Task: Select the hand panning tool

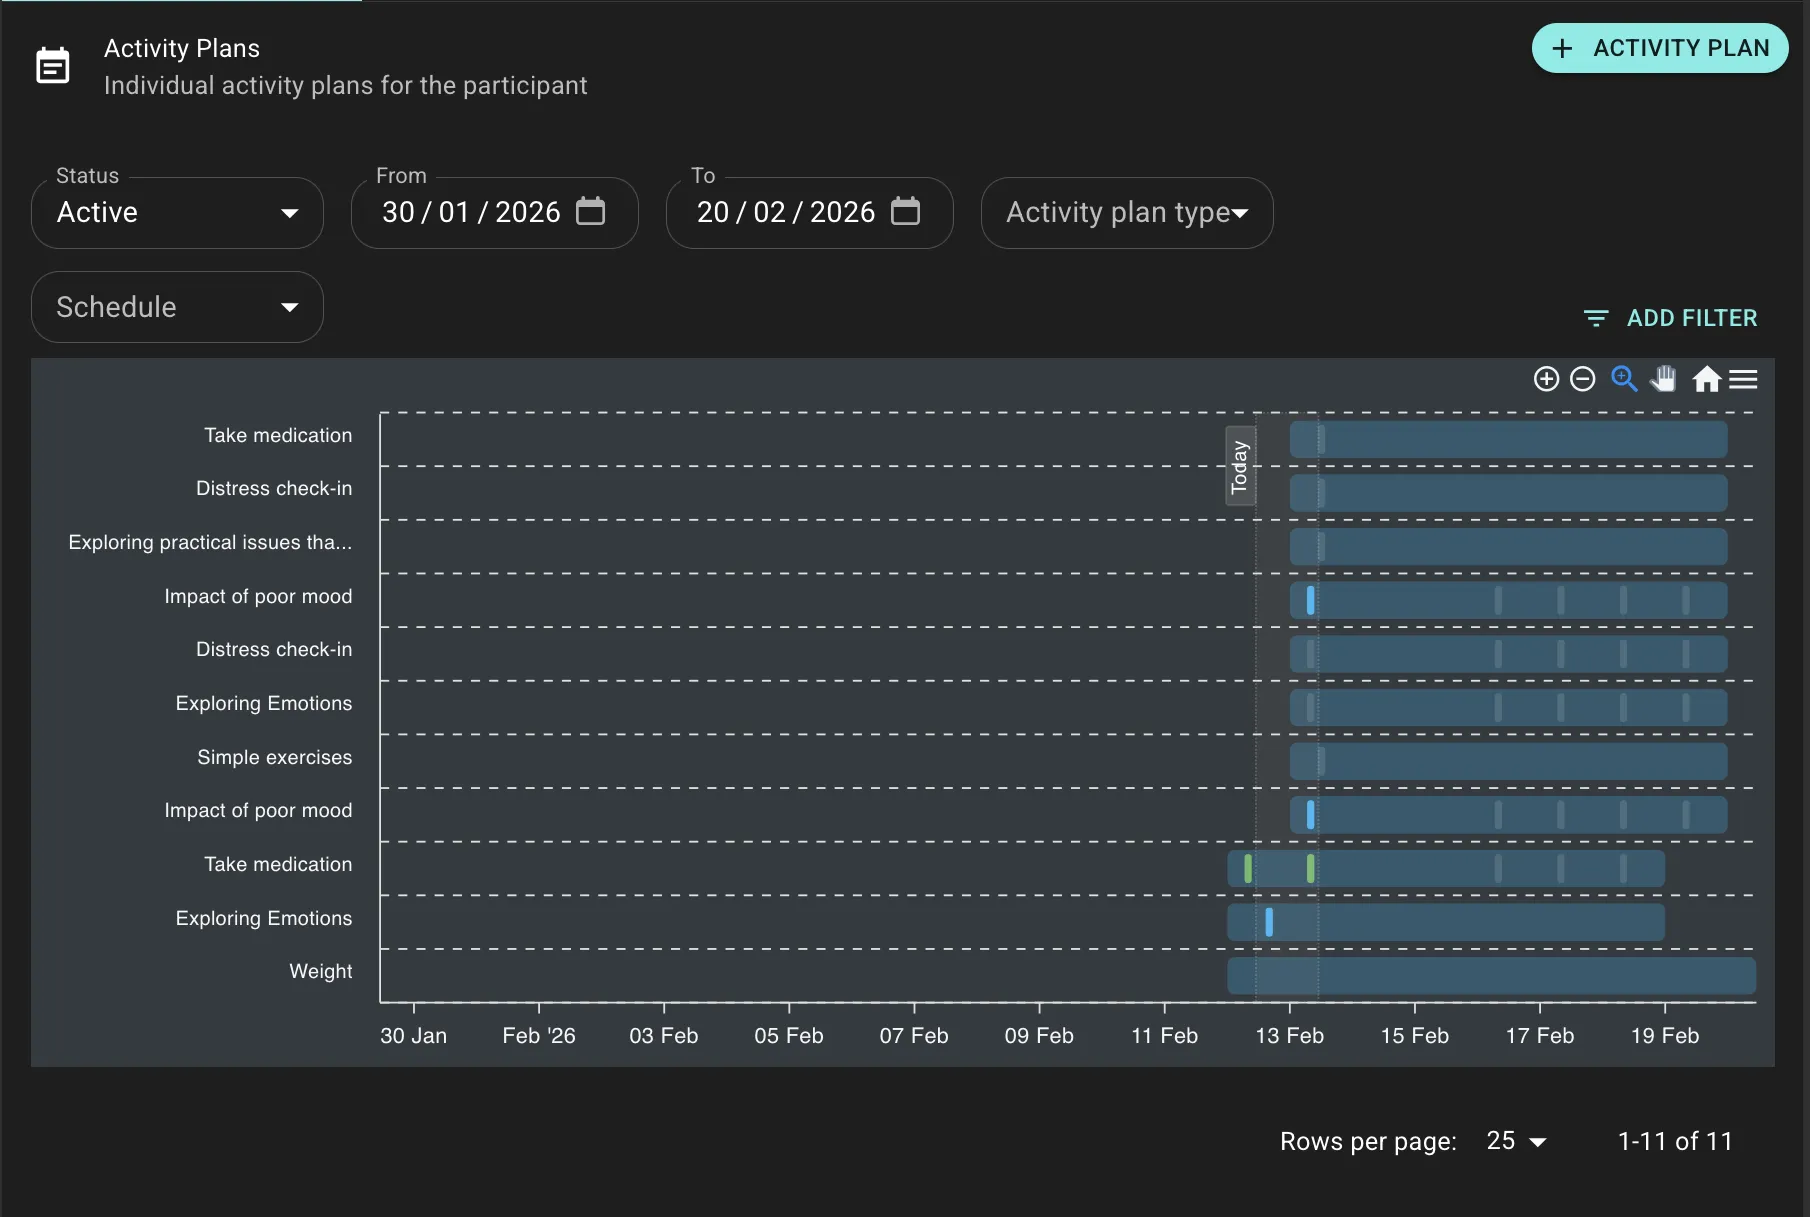Action: click(1664, 379)
